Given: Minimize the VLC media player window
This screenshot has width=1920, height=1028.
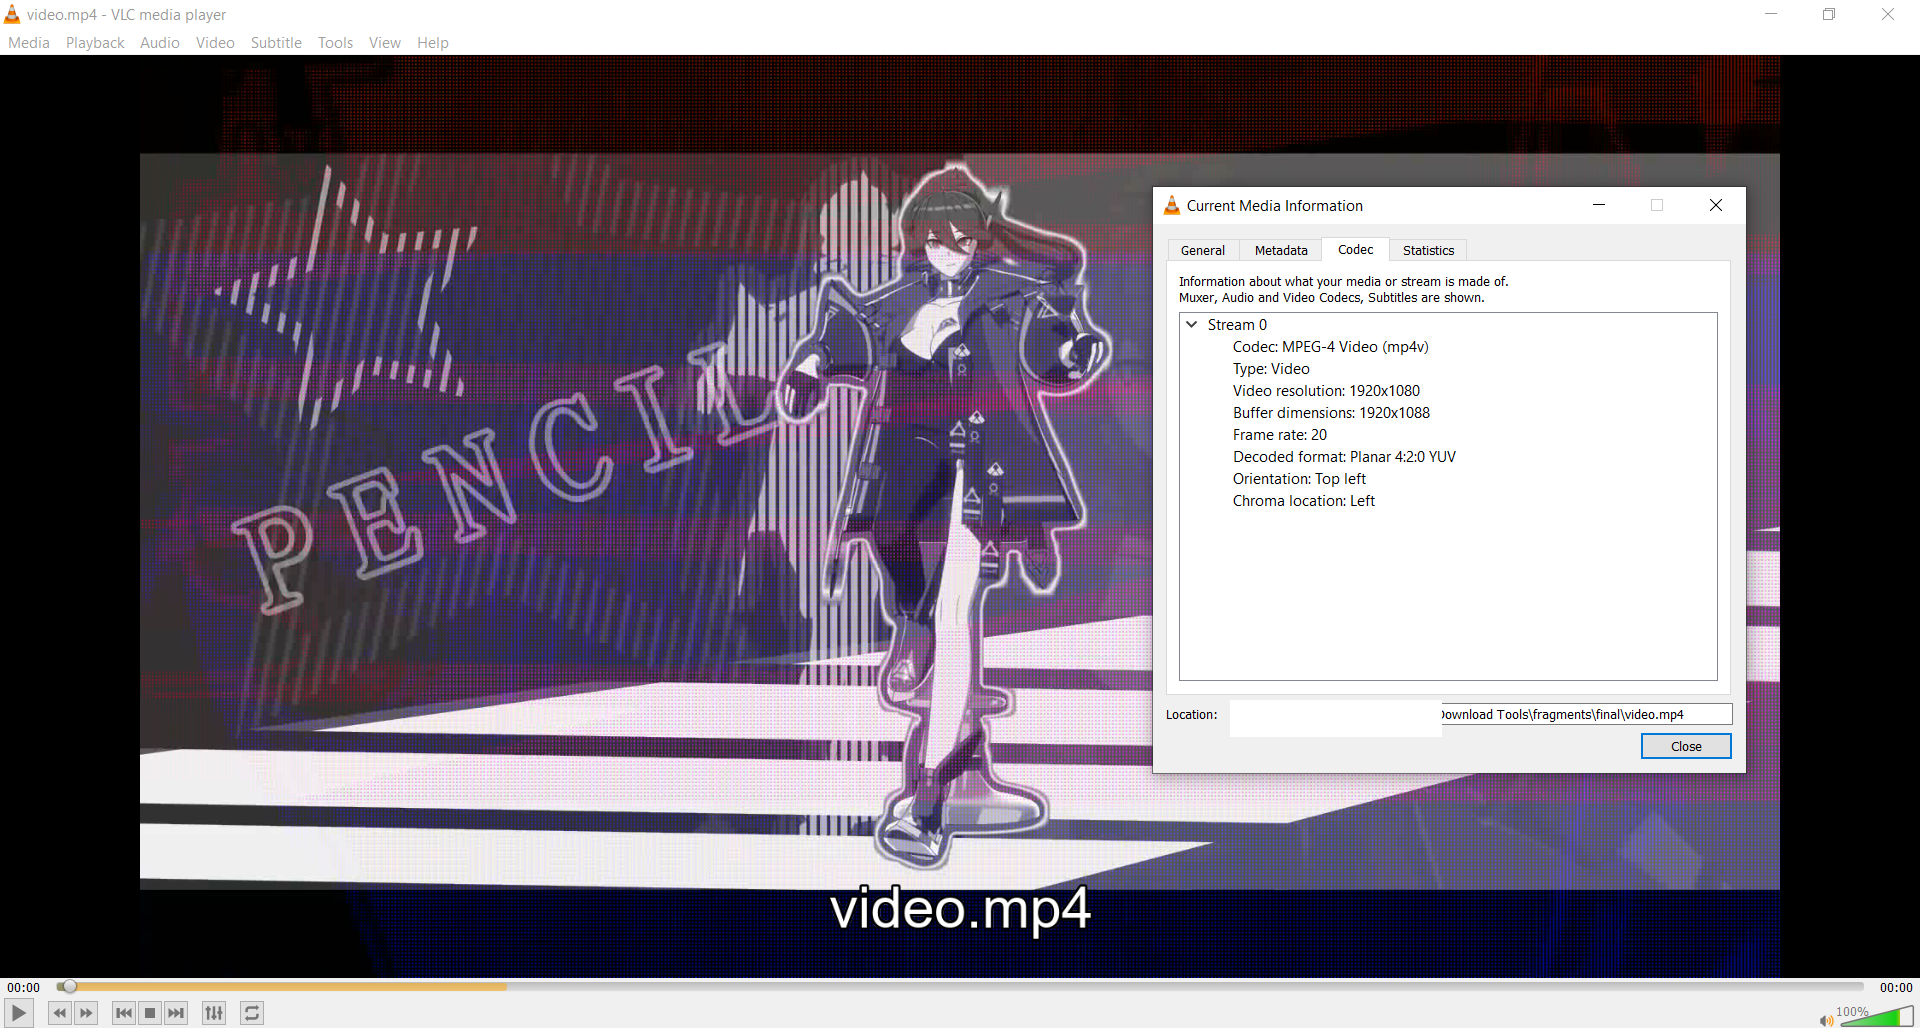Looking at the screenshot, I should click(1771, 14).
